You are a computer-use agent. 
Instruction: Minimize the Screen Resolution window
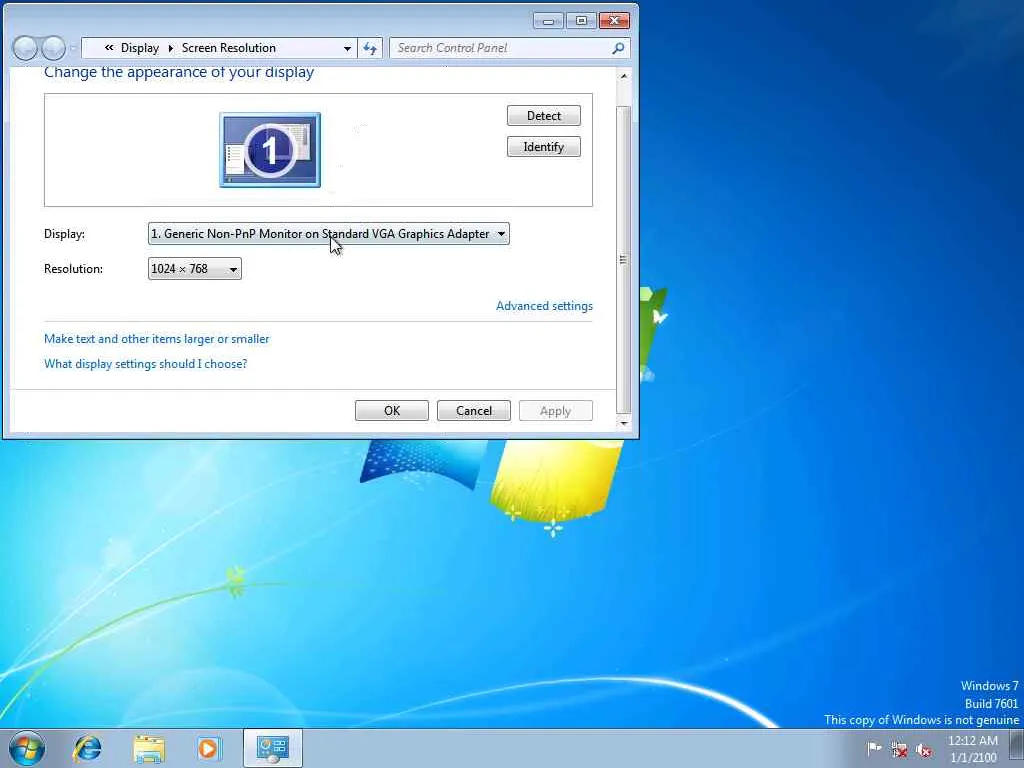pos(548,21)
